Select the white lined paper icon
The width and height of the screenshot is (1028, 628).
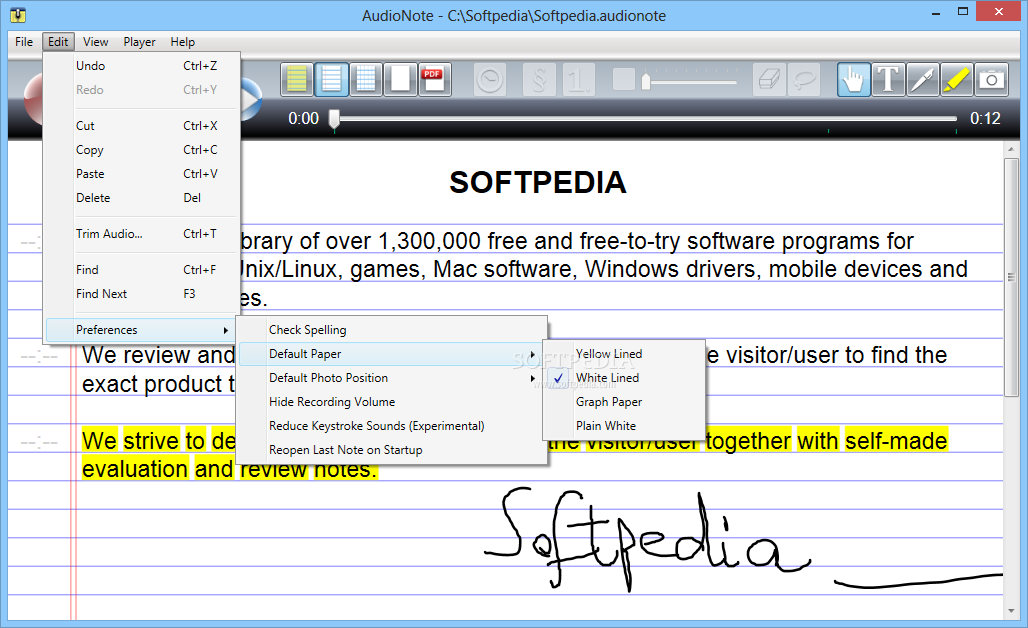click(331, 80)
